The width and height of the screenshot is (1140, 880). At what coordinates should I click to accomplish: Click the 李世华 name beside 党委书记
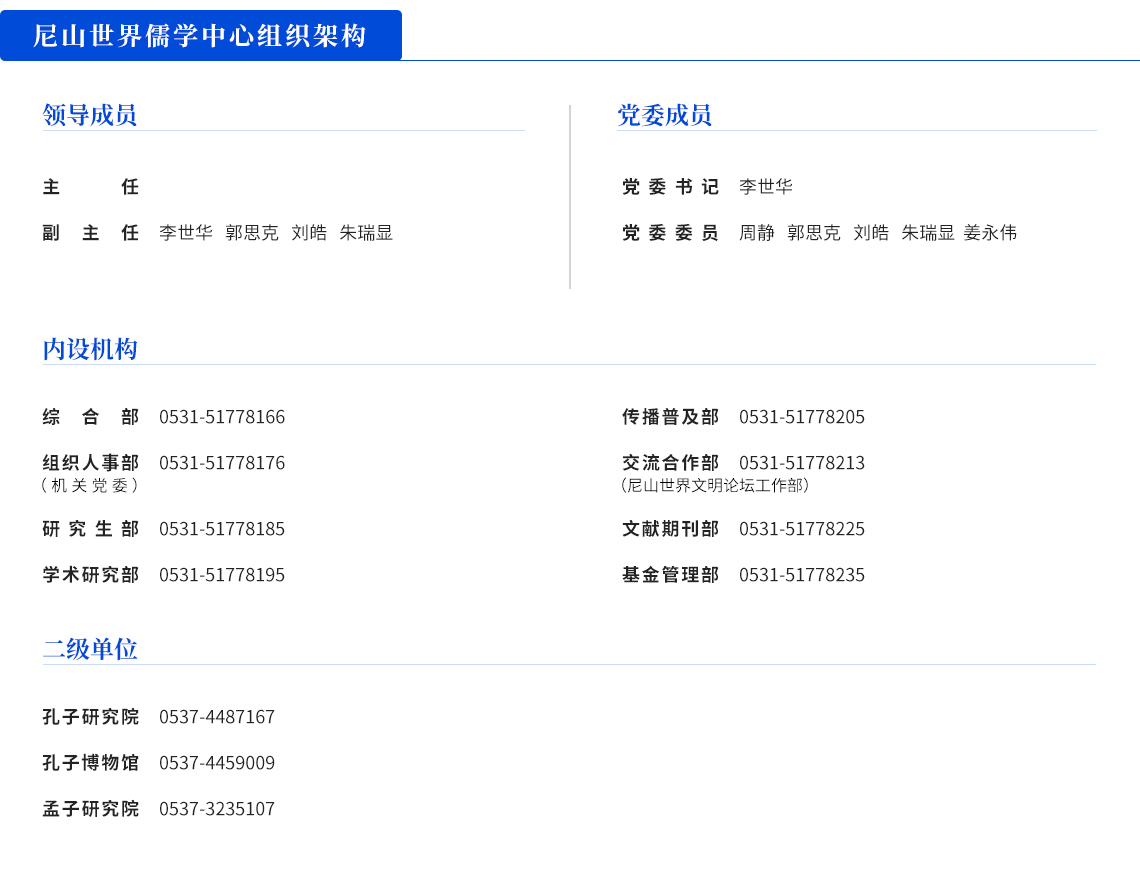[x=765, y=187]
